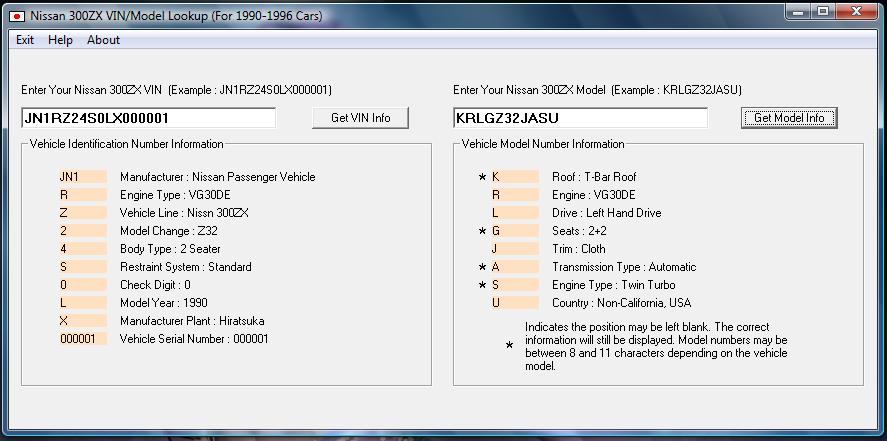
Task: Select 'Country : Non-California, USA' text
Action: click(622, 303)
